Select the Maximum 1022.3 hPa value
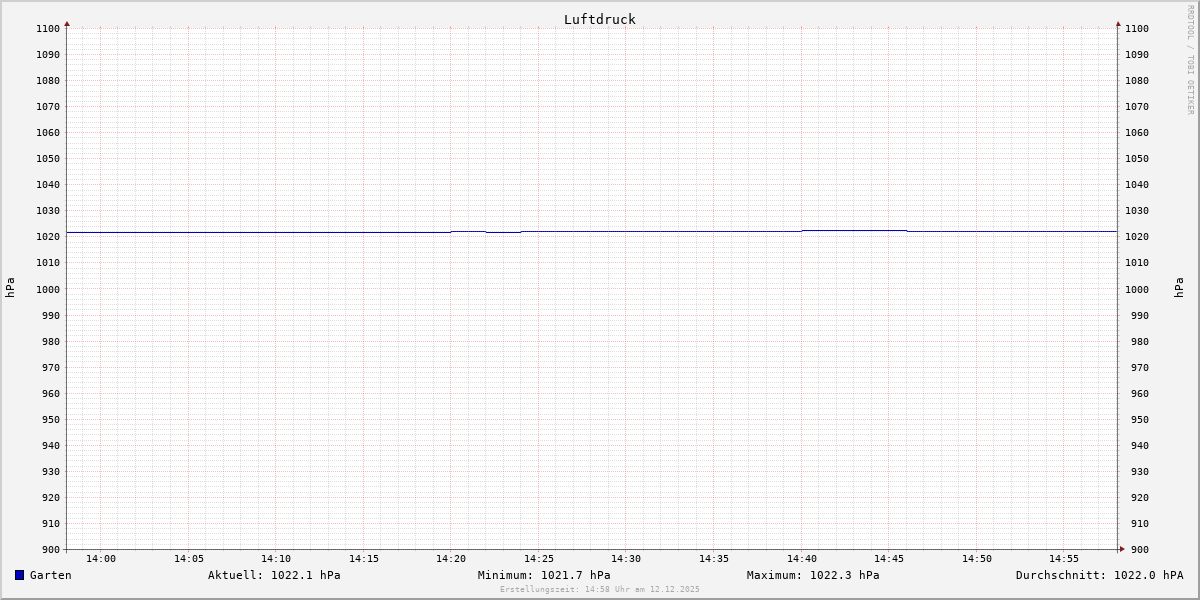Screen dimensions: 1200x600 pyautogui.click(x=813, y=575)
